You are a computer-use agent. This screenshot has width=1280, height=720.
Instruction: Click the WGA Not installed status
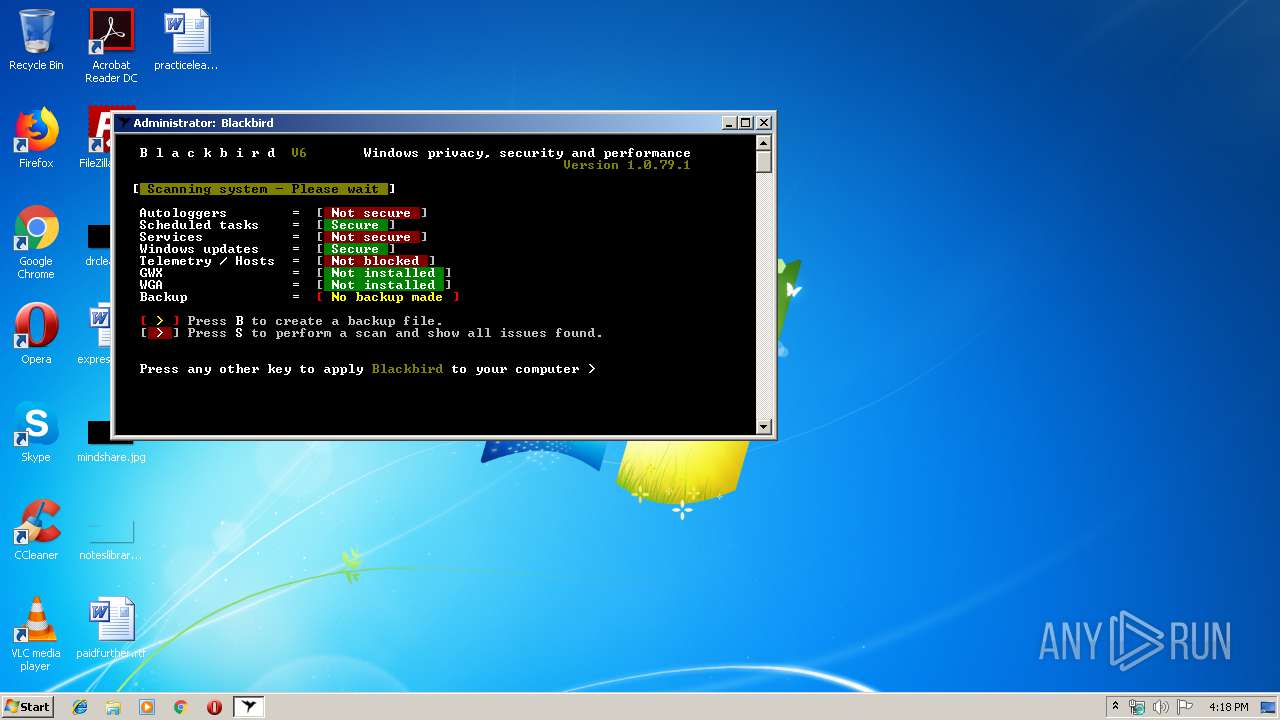coord(383,285)
